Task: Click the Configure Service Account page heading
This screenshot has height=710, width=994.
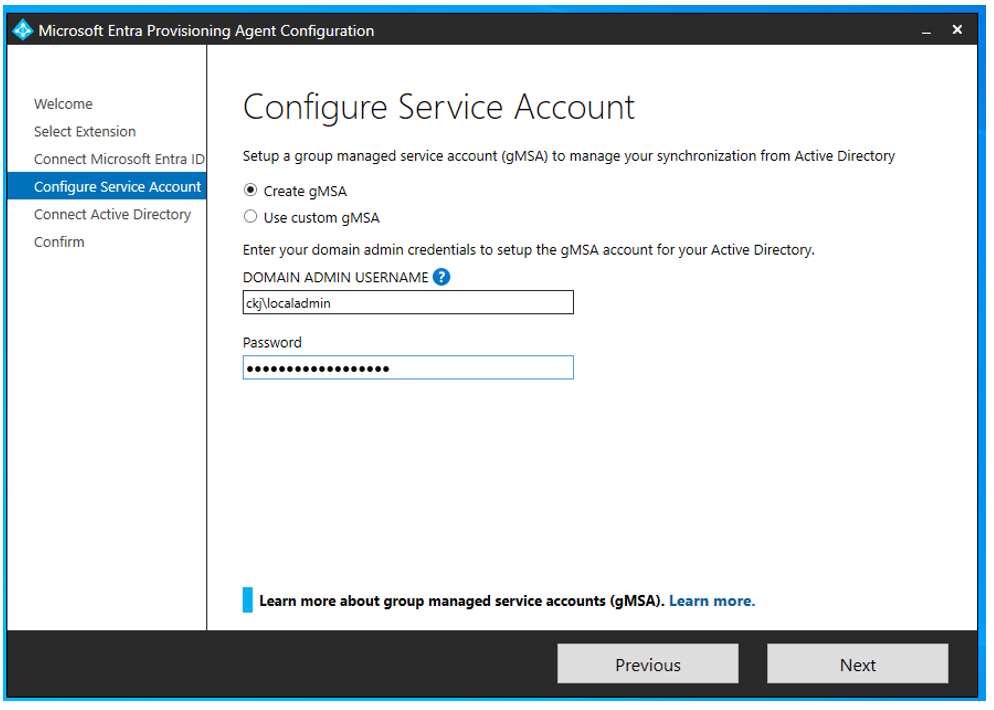Action: click(438, 107)
